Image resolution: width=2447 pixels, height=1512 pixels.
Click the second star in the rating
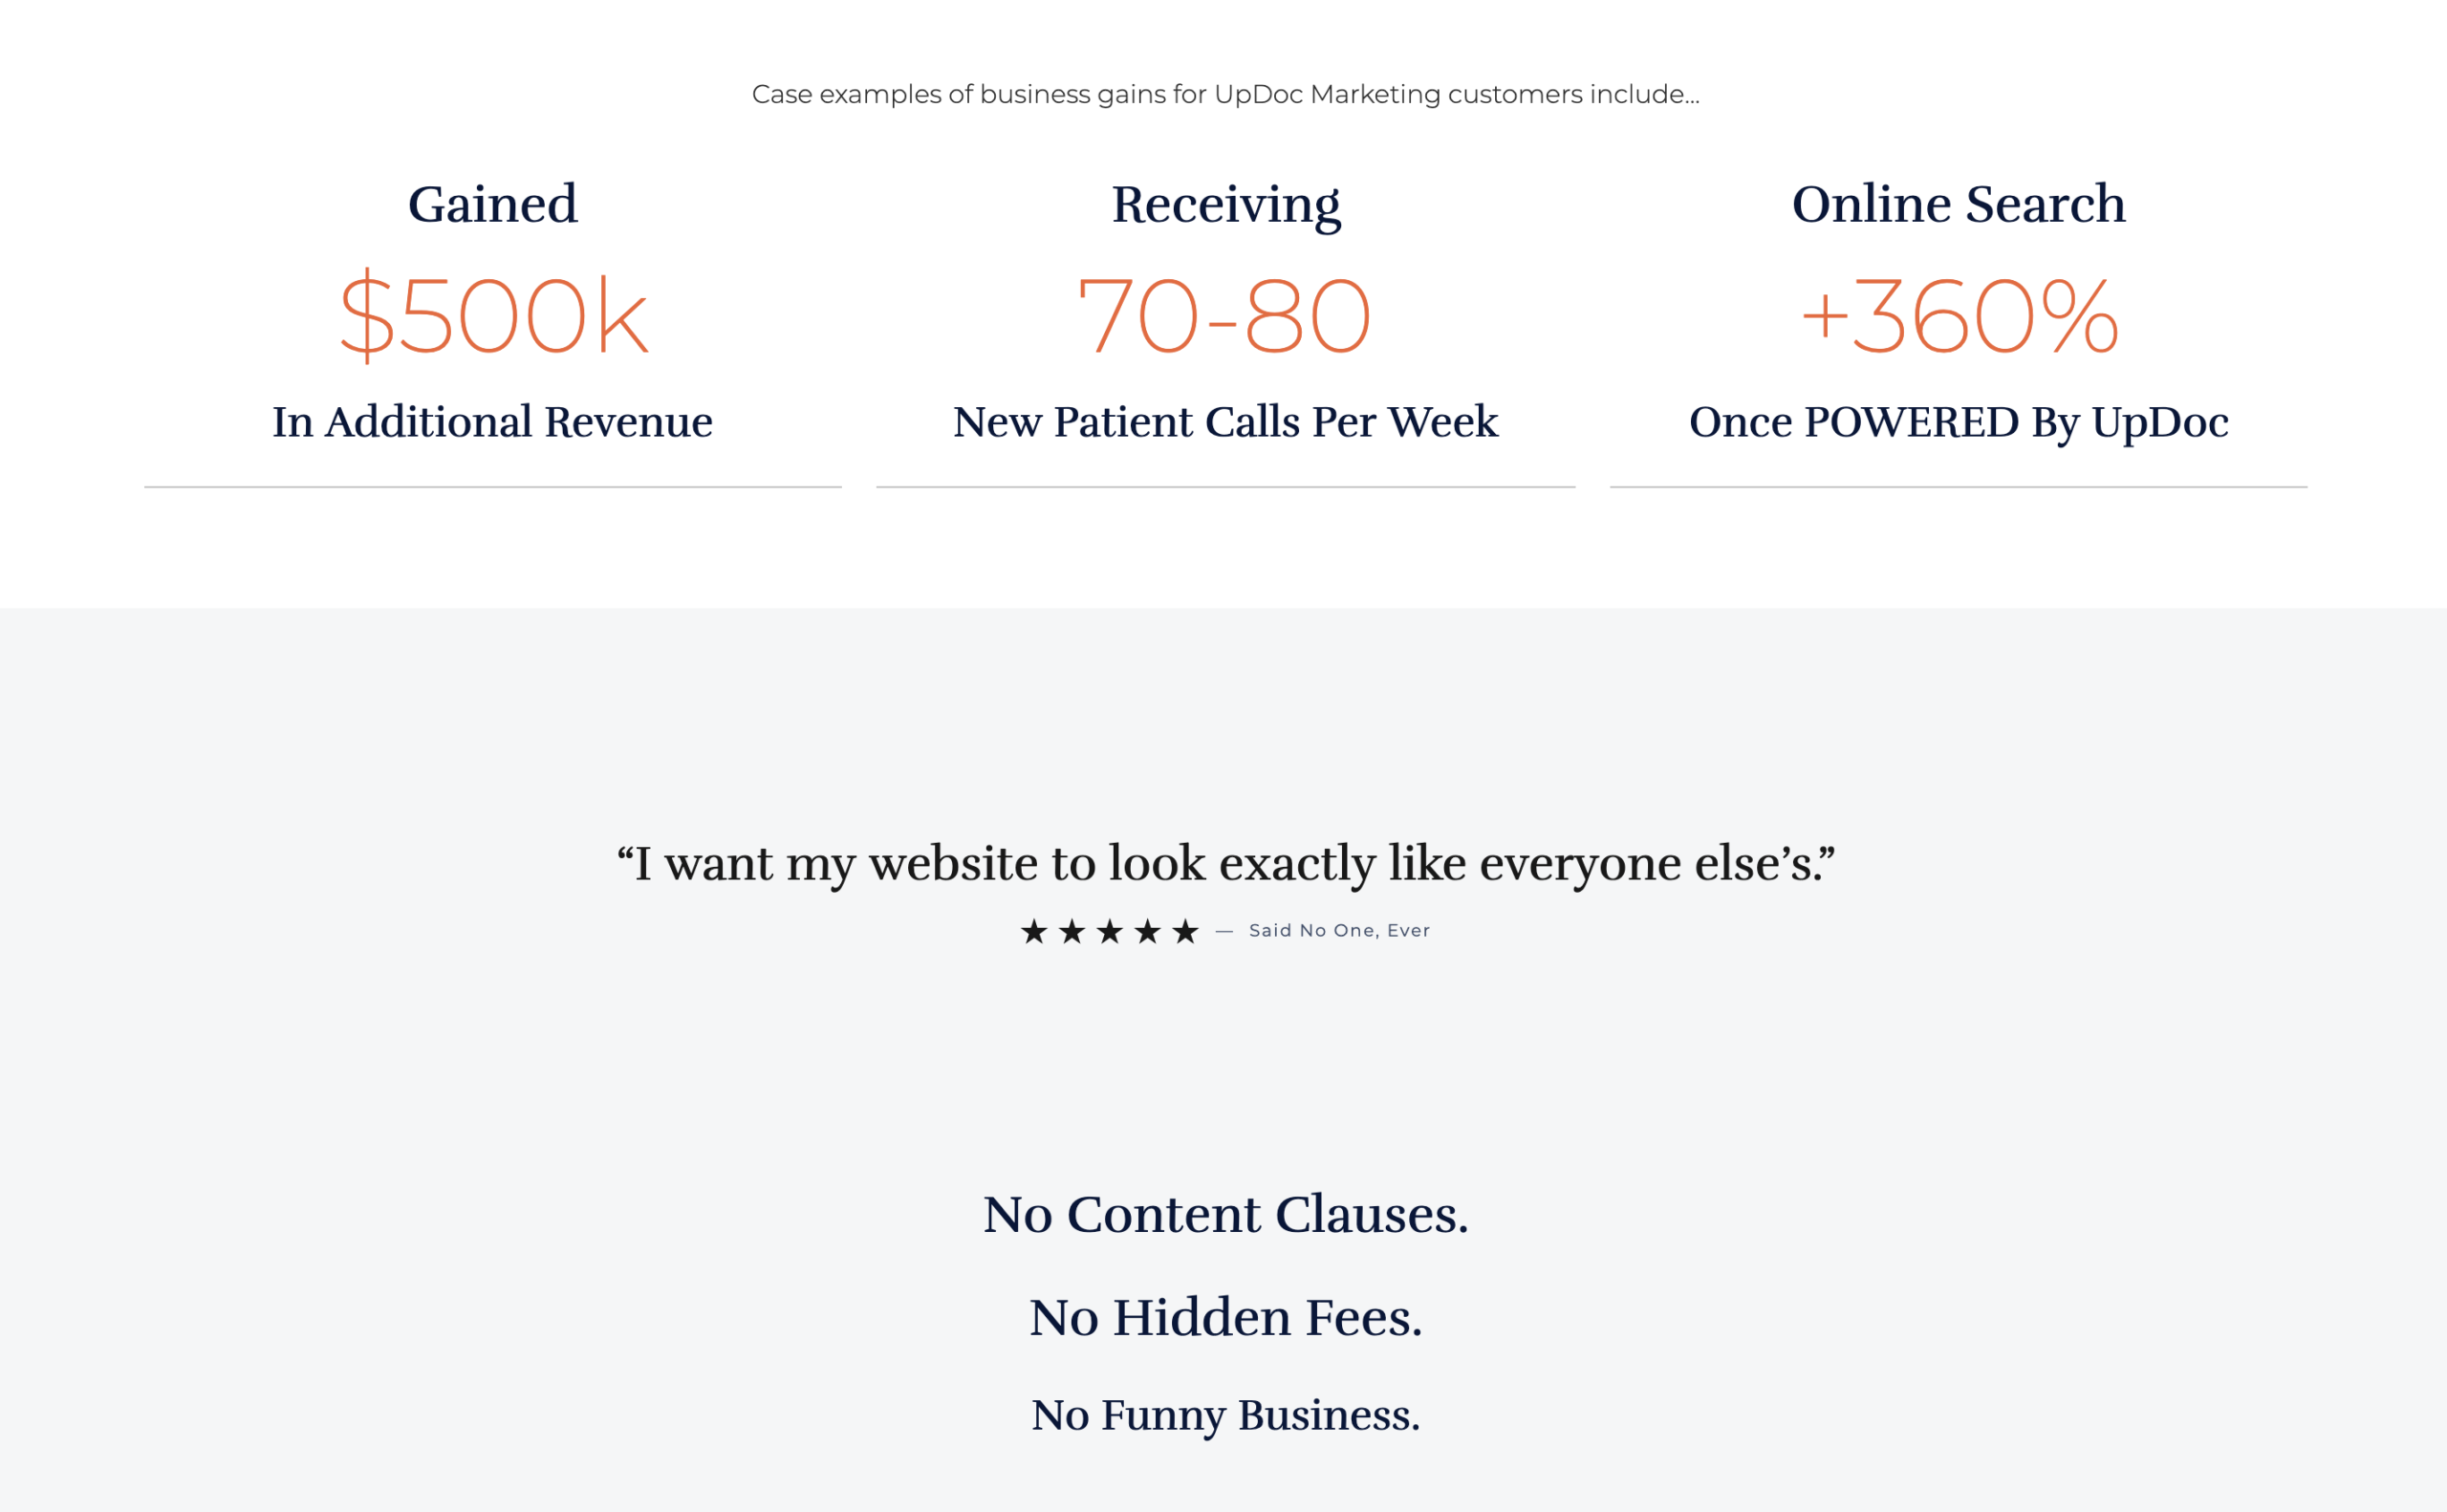click(1072, 932)
